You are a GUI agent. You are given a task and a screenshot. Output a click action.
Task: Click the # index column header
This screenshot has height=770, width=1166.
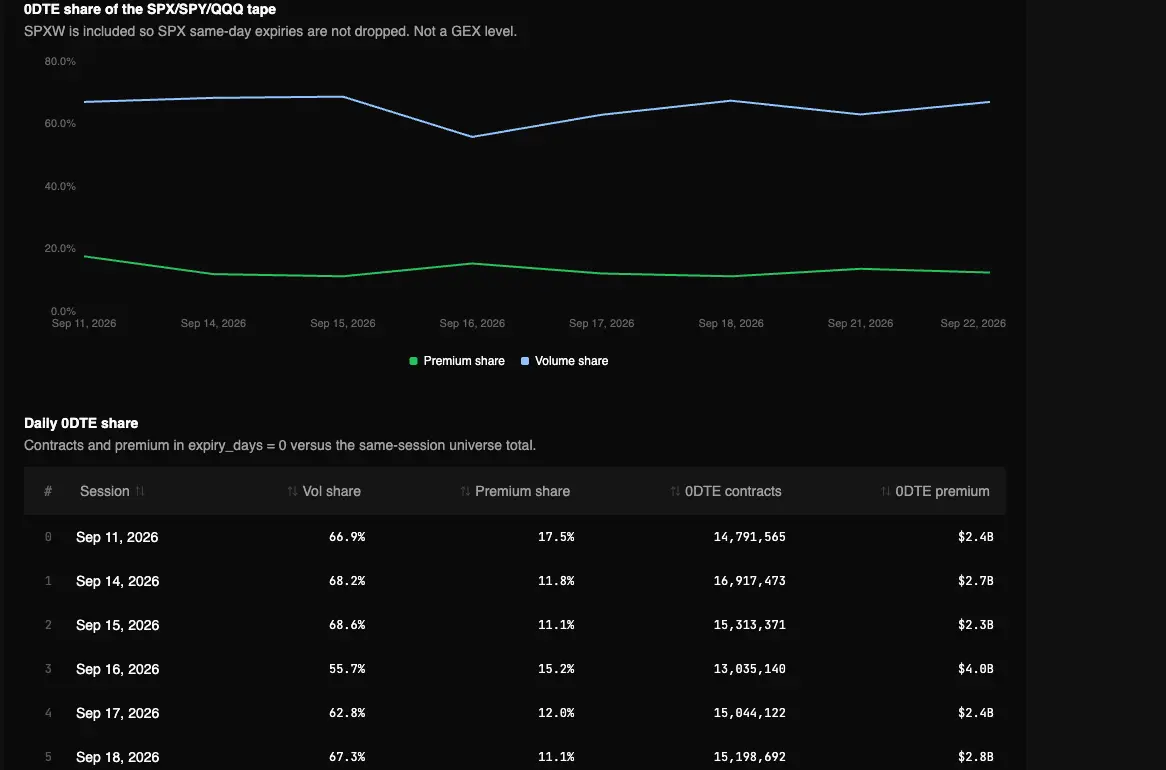tap(48, 491)
